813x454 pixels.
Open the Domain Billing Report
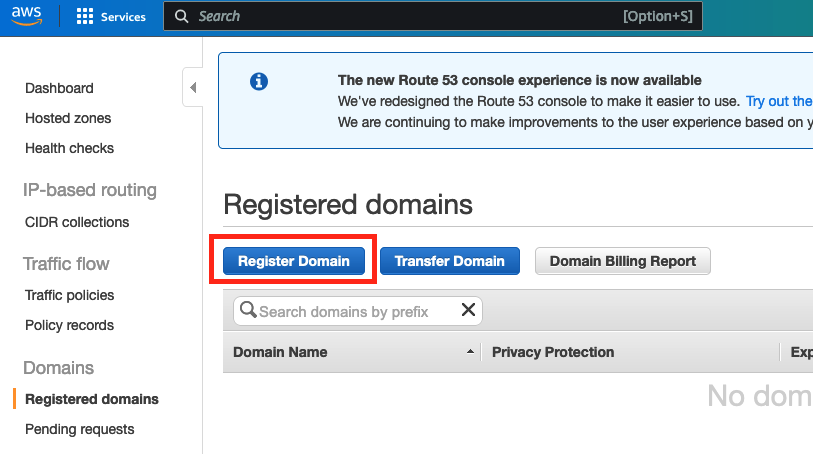[623, 261]
